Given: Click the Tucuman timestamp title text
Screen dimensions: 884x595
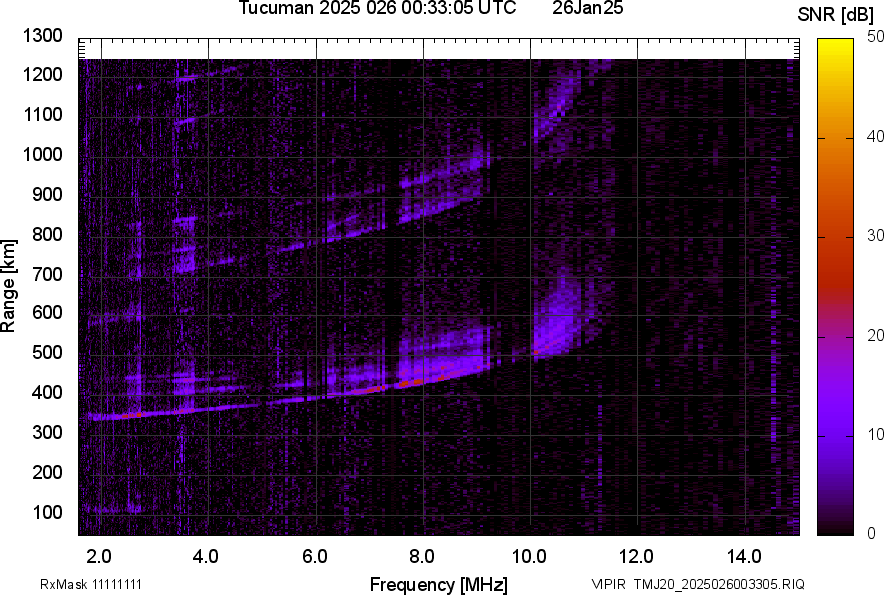Looking at the screenshot, I should [377, 9].
